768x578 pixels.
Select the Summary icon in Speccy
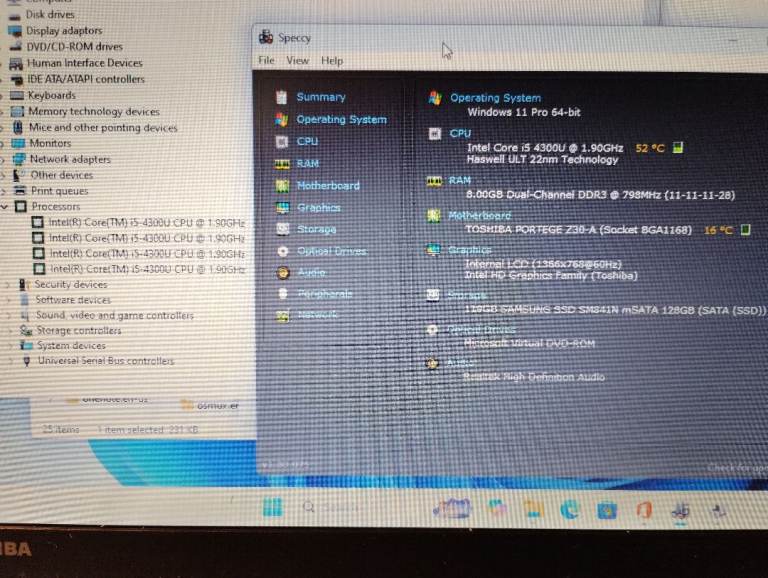click(282, 97)
